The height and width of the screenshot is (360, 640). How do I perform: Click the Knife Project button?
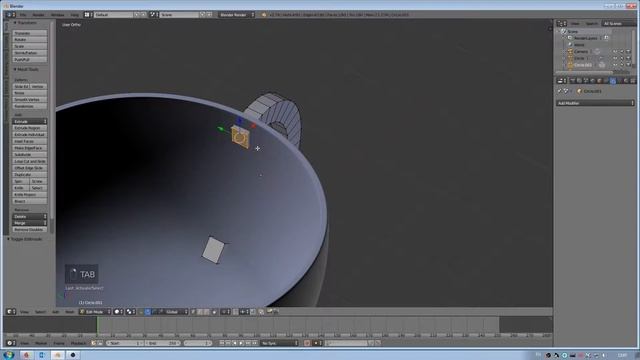pos(29,195)
